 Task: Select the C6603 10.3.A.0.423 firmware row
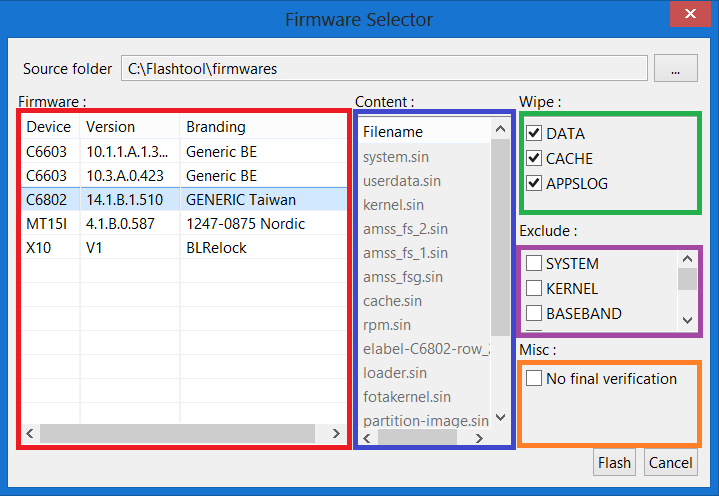[184, 176]
